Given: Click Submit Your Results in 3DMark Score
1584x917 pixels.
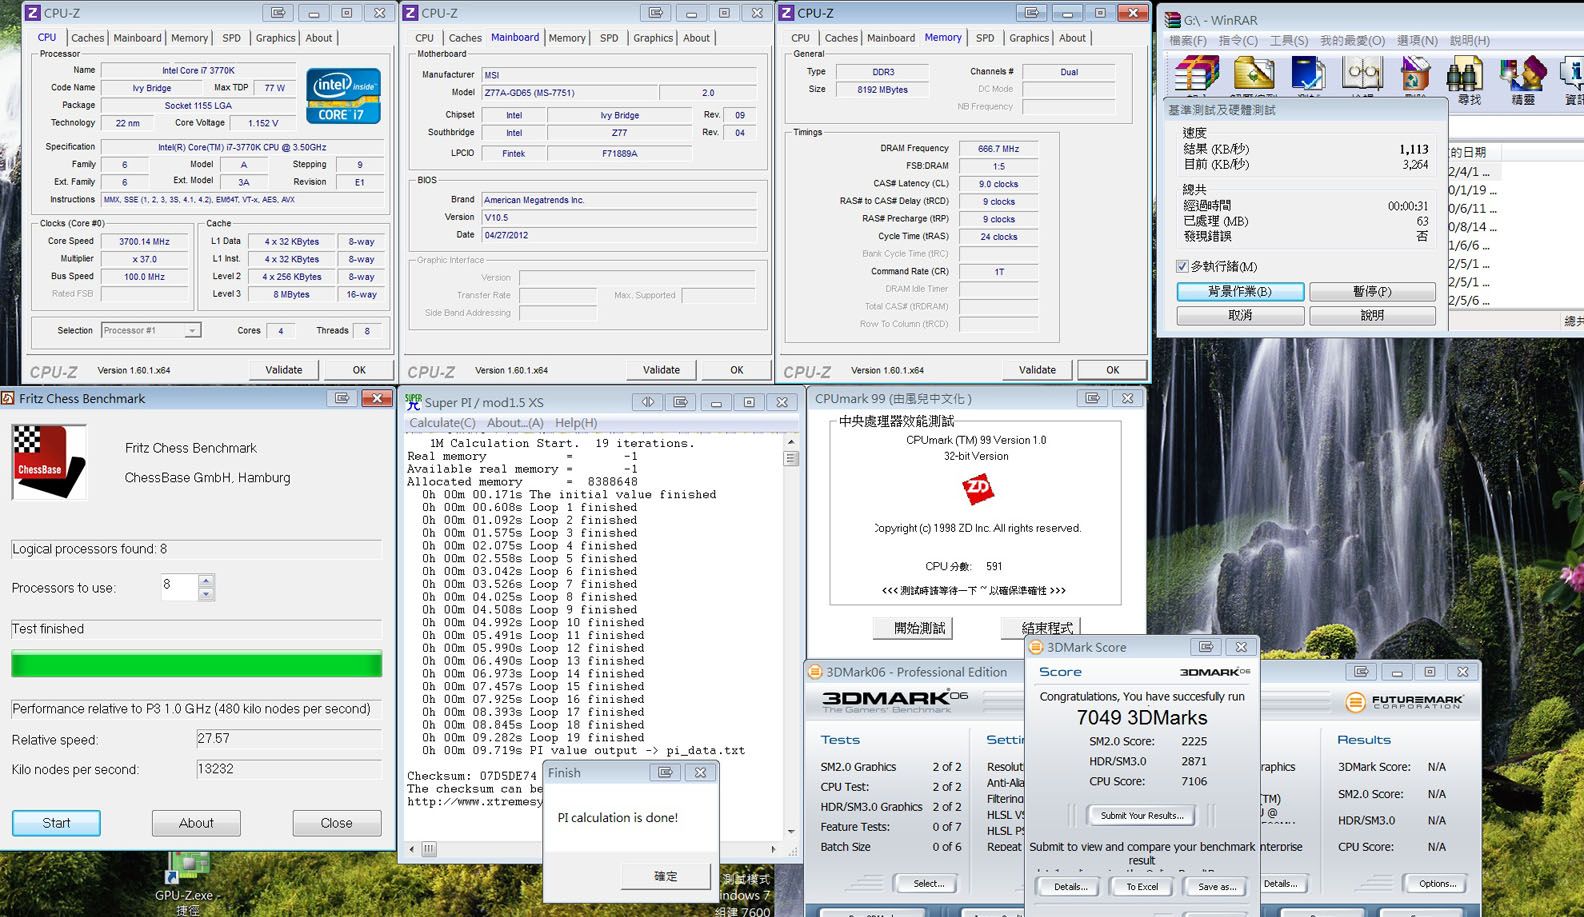Looking at the screenshot, I should [x=1142, y=815].
